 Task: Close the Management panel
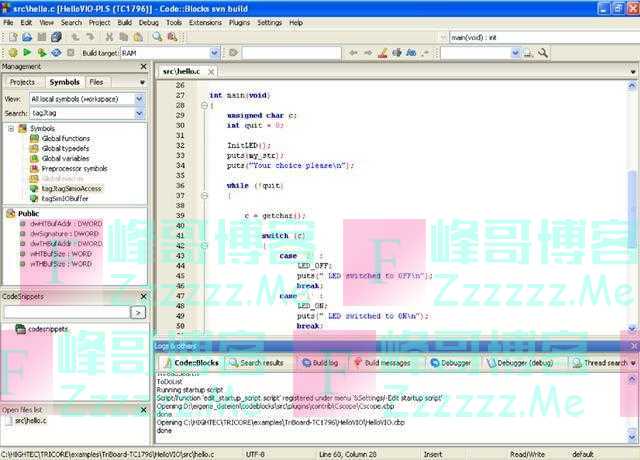pyautogui.click(x=143, y=67)
